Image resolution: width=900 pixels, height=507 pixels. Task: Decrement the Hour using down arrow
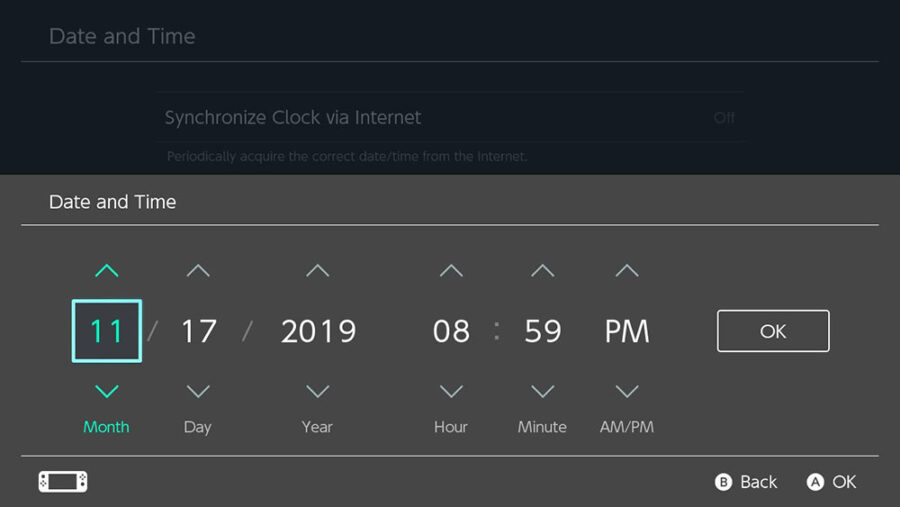(x=451, y=391)
